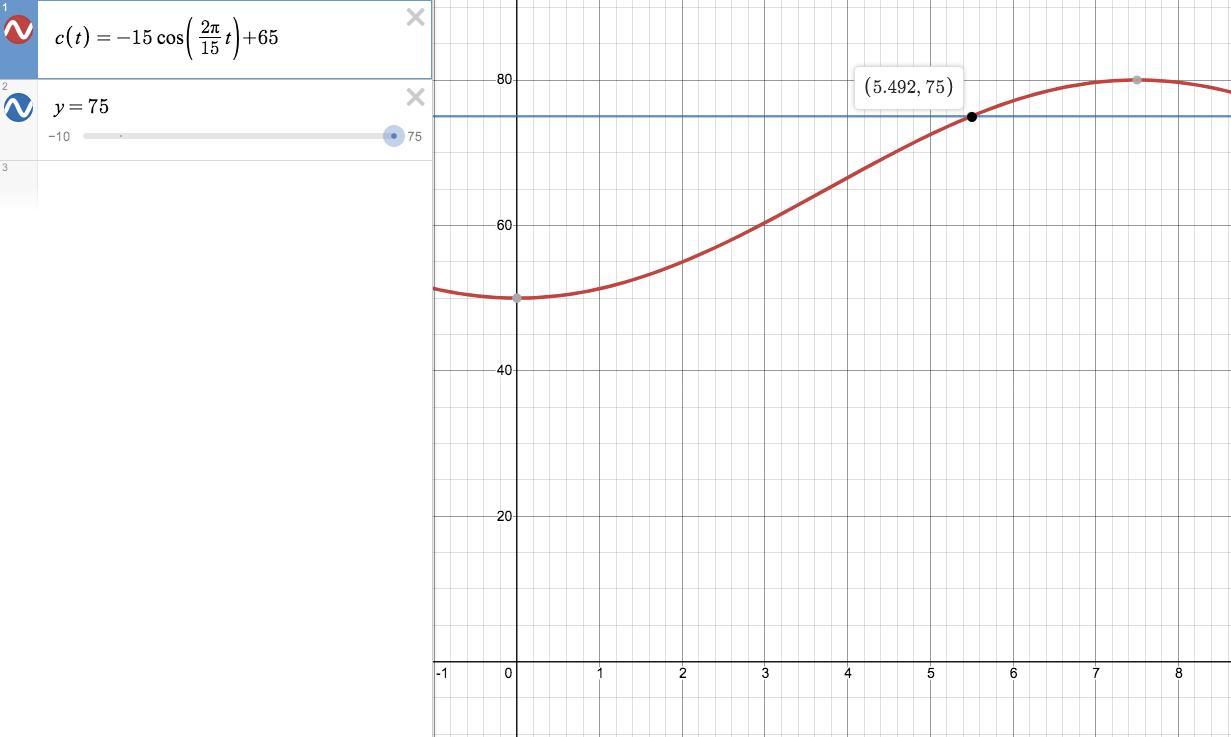Click the slider track middle
The image size is (1231, 737).
click(239, 136)
